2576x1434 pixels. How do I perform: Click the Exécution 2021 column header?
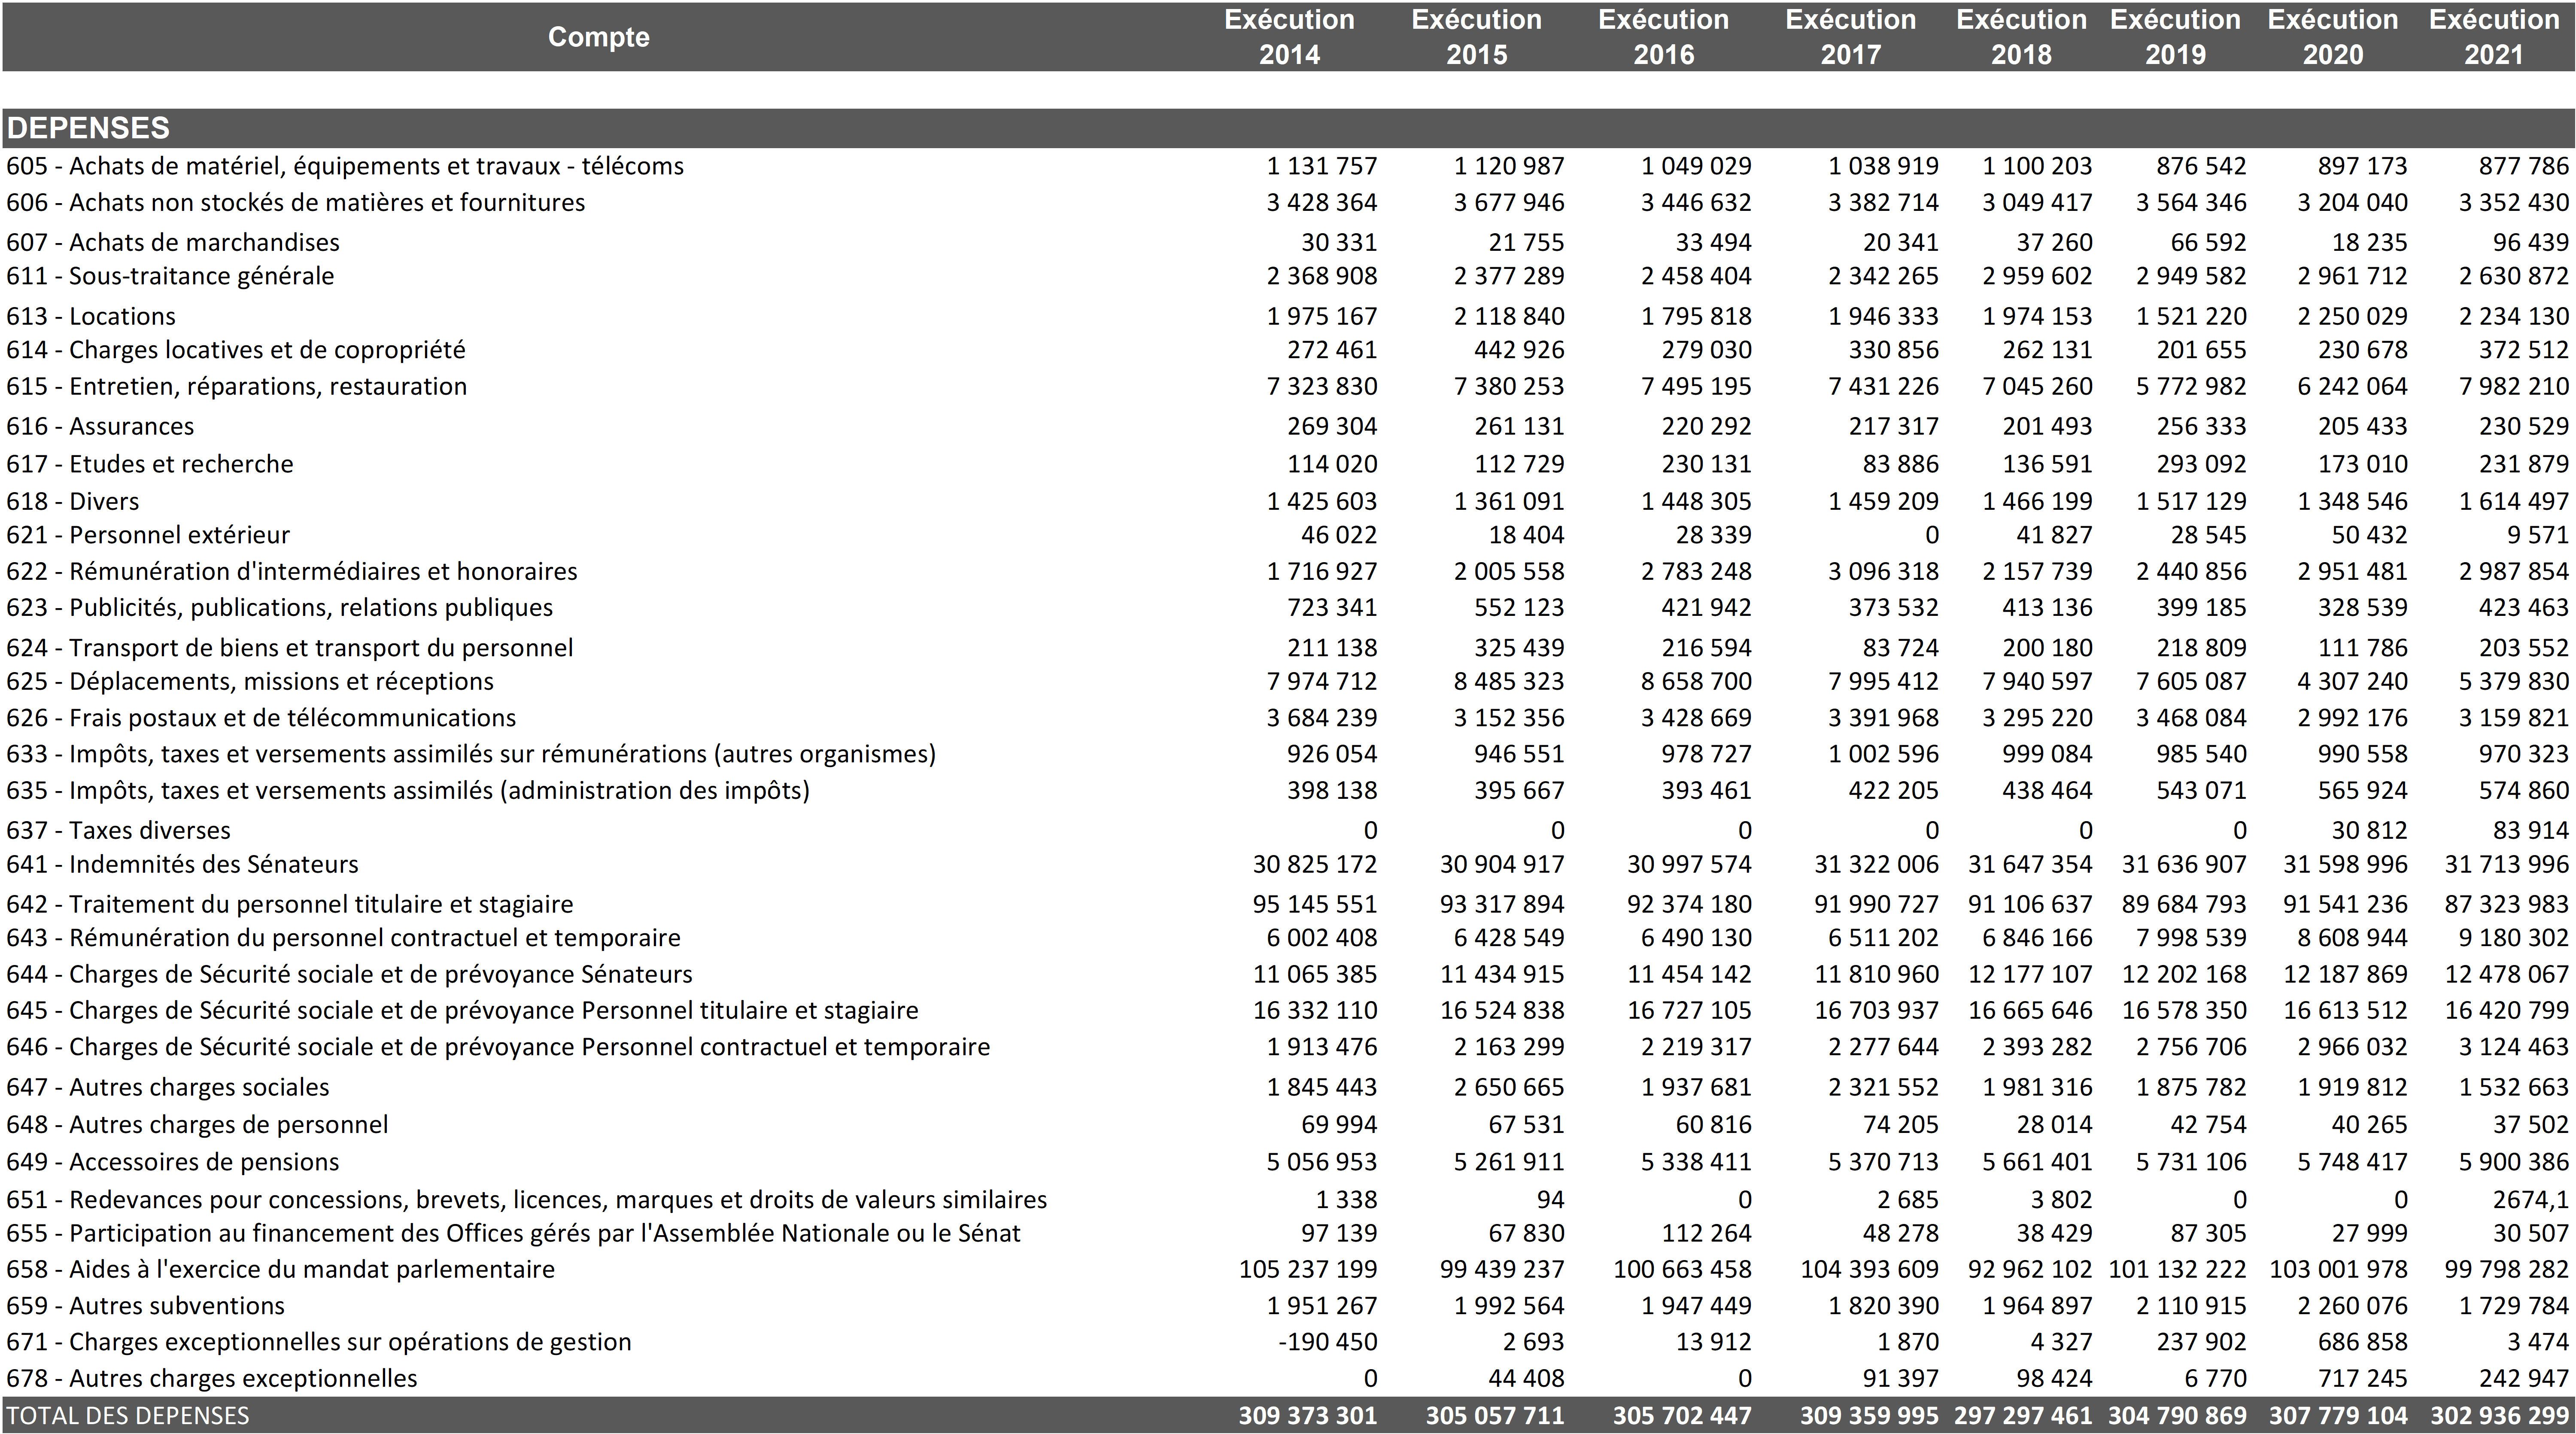(x=2493, y=37)
